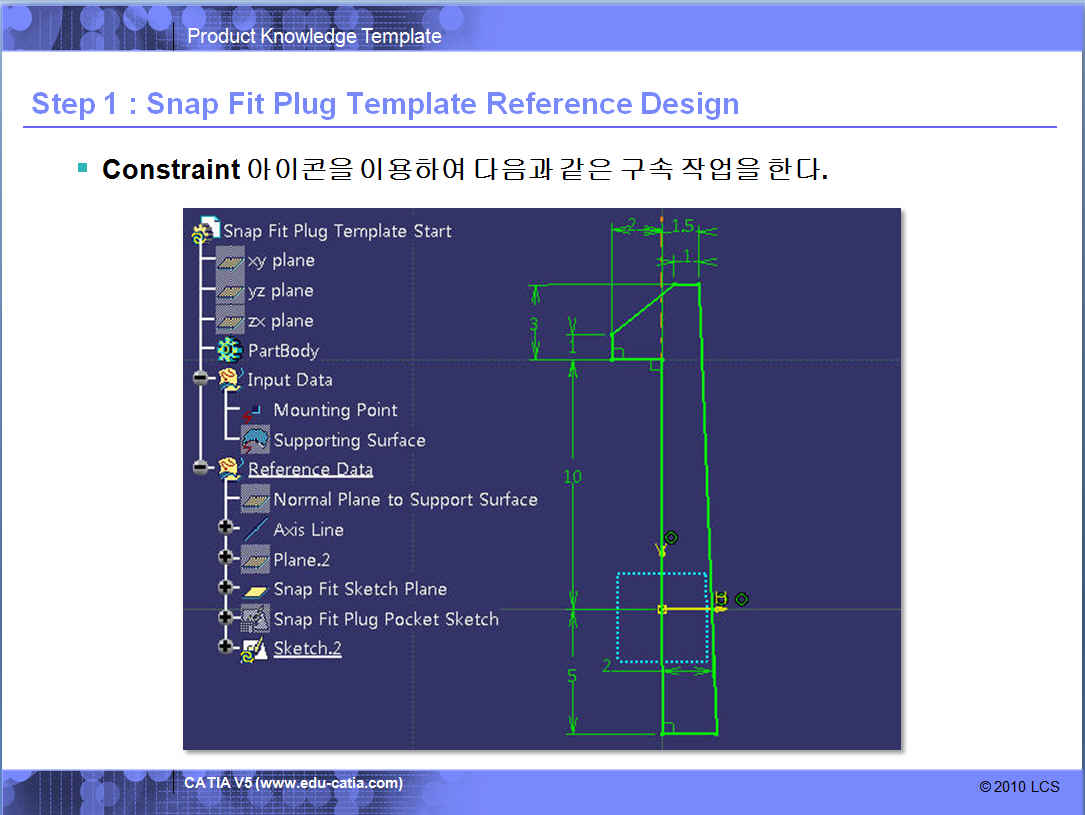Select the 1.5 dimension at sketch top

click(682, 227)
